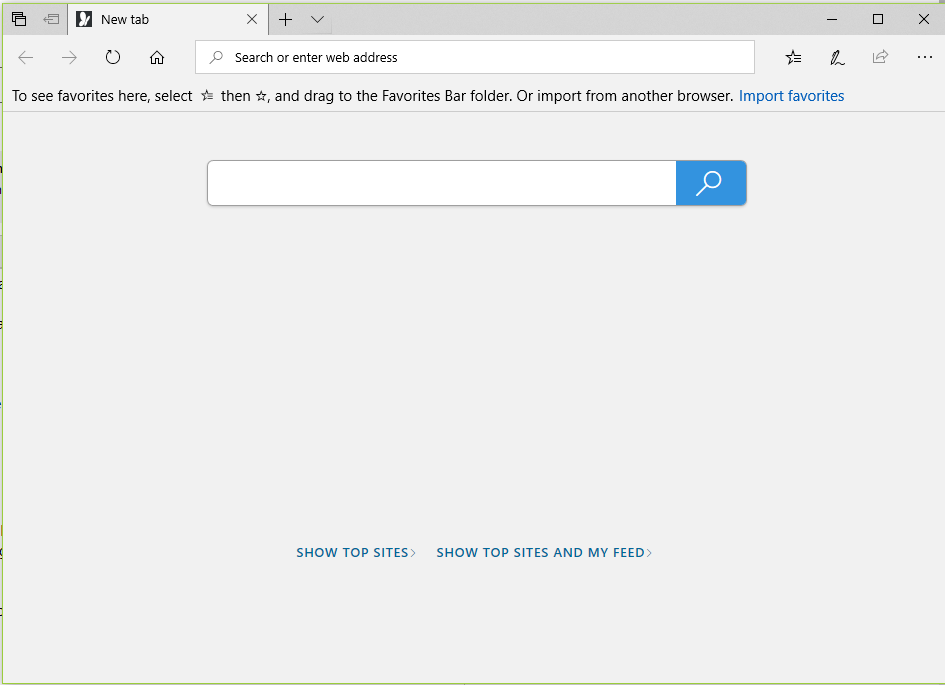Click the grayed-out Back arrow

pos(25,57)
